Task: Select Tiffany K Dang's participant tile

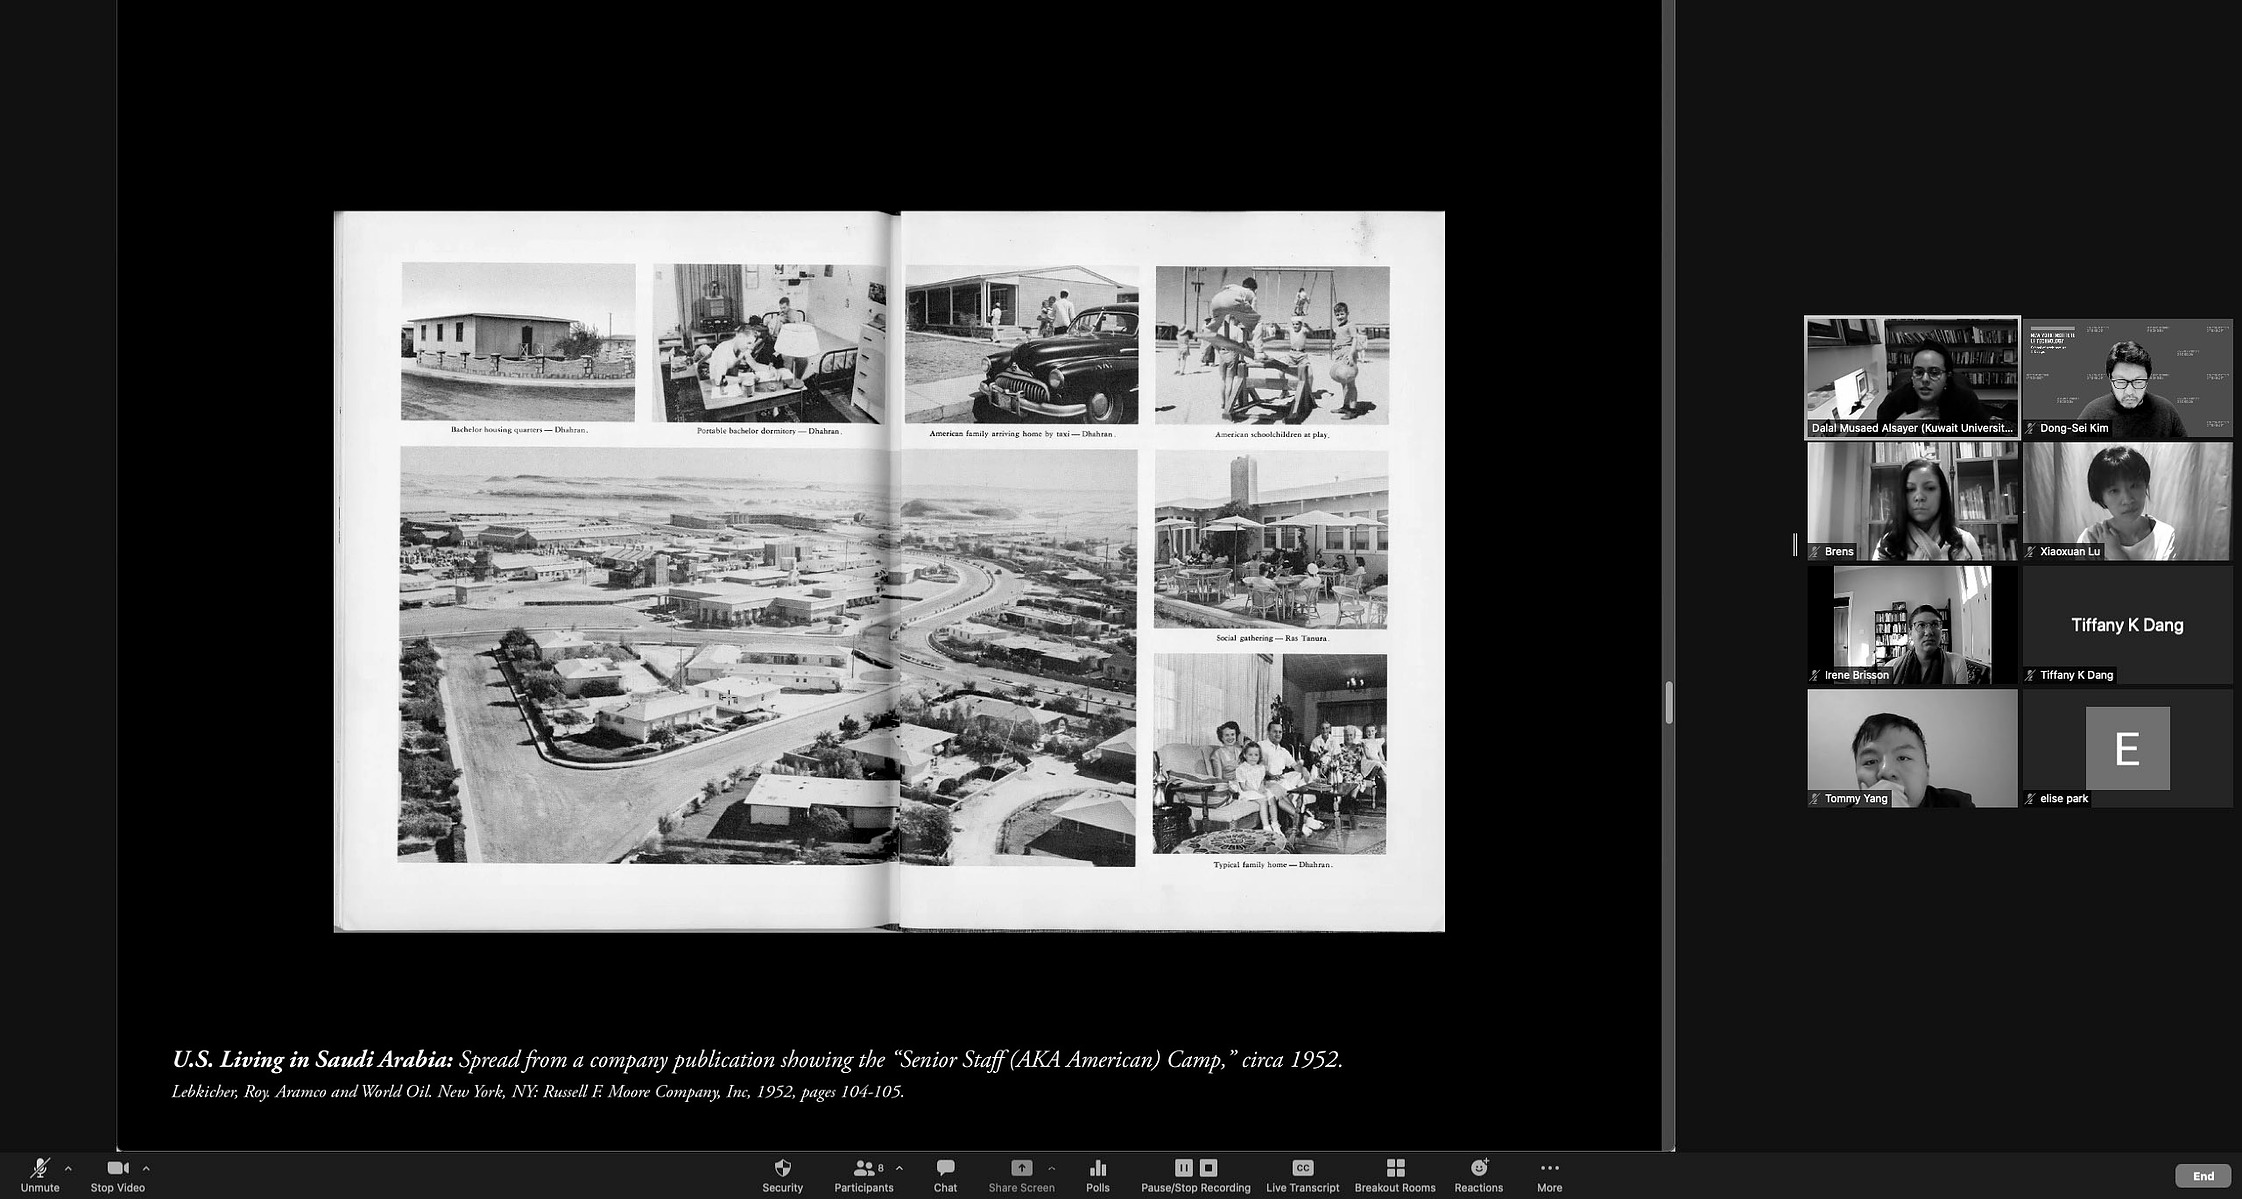Action: tap(2127, 625)
